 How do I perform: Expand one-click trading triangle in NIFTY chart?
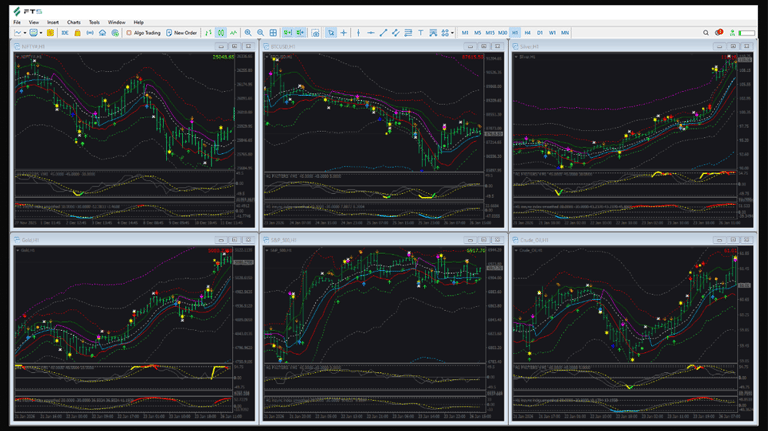coord(18,57)
